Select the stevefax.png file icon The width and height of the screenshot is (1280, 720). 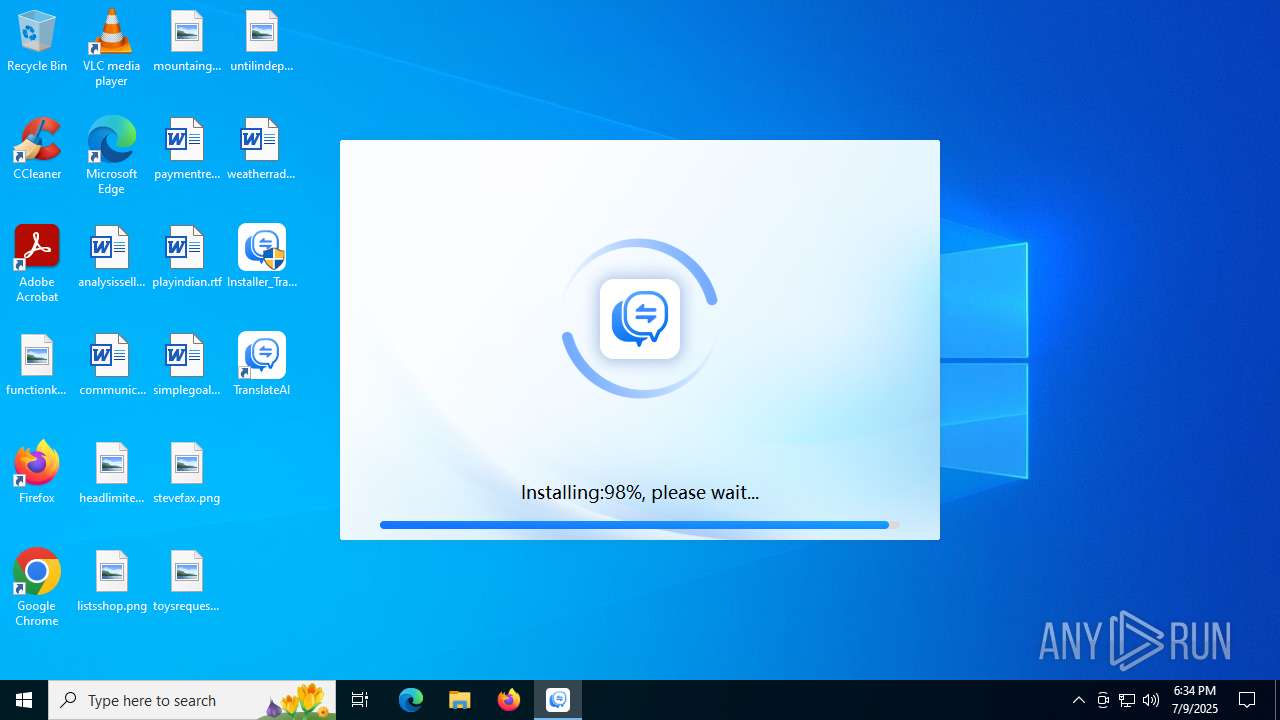point(187,474)
